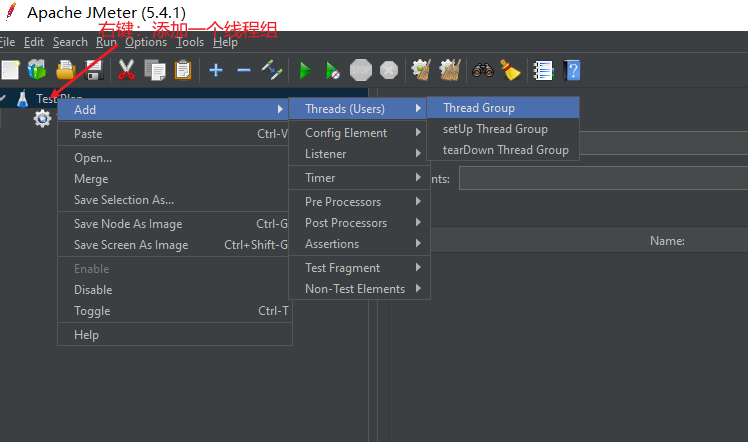748x442 pixels.
Task: Open the Edit menu
Action: [x=34, y=42]
